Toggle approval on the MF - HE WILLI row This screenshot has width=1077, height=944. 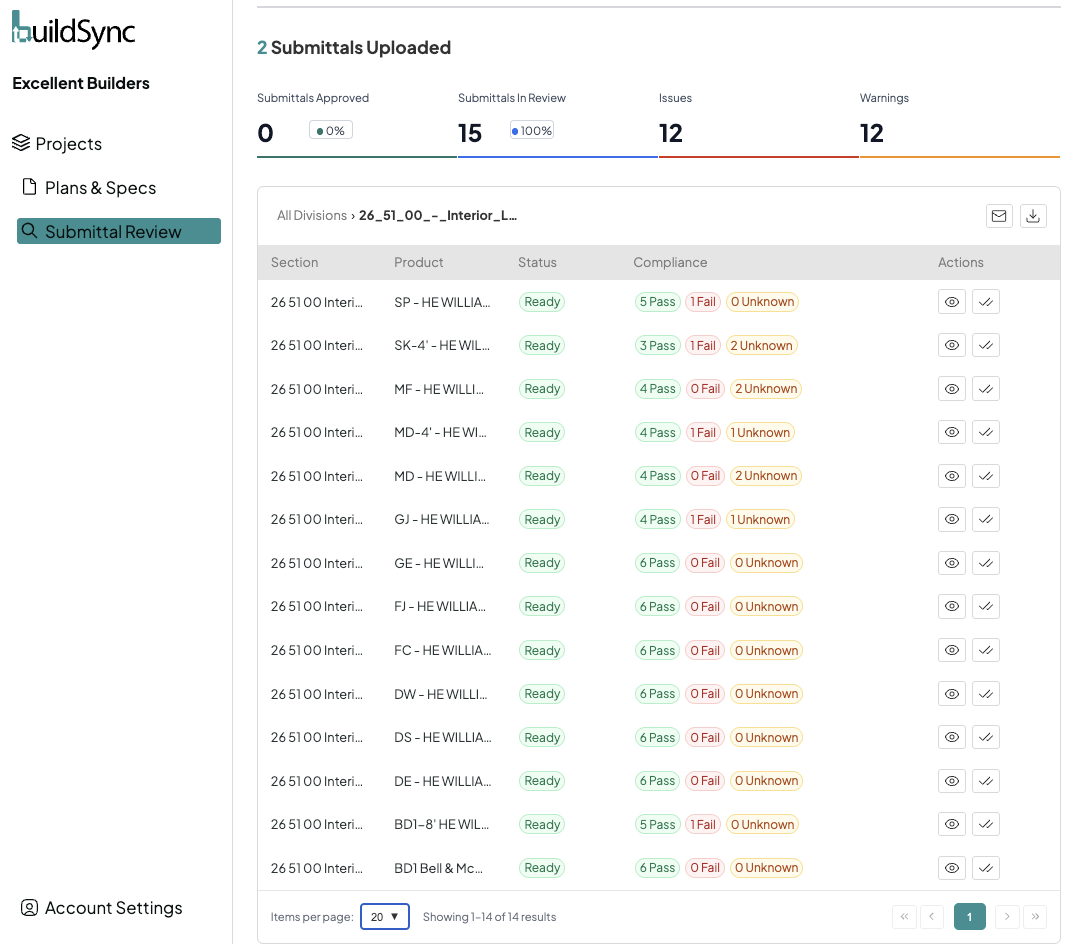tap(986, 388)
